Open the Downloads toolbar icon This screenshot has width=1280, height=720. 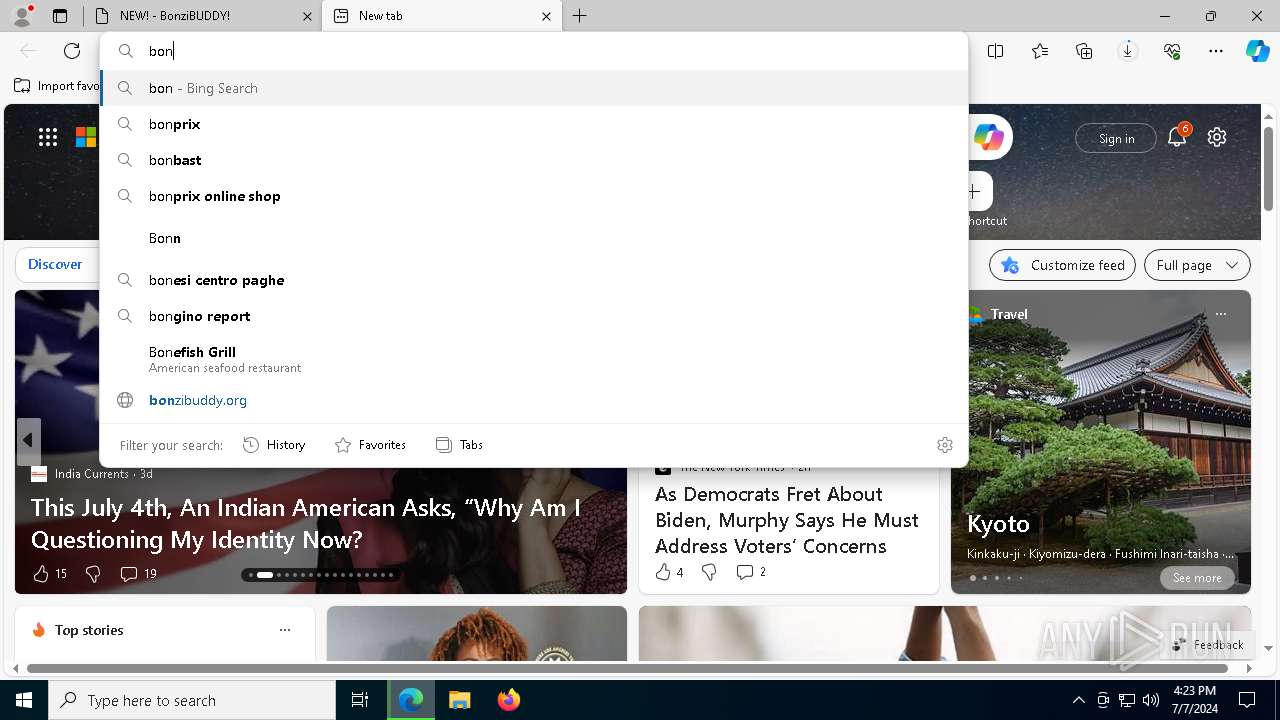click(x=1128, y=51)
